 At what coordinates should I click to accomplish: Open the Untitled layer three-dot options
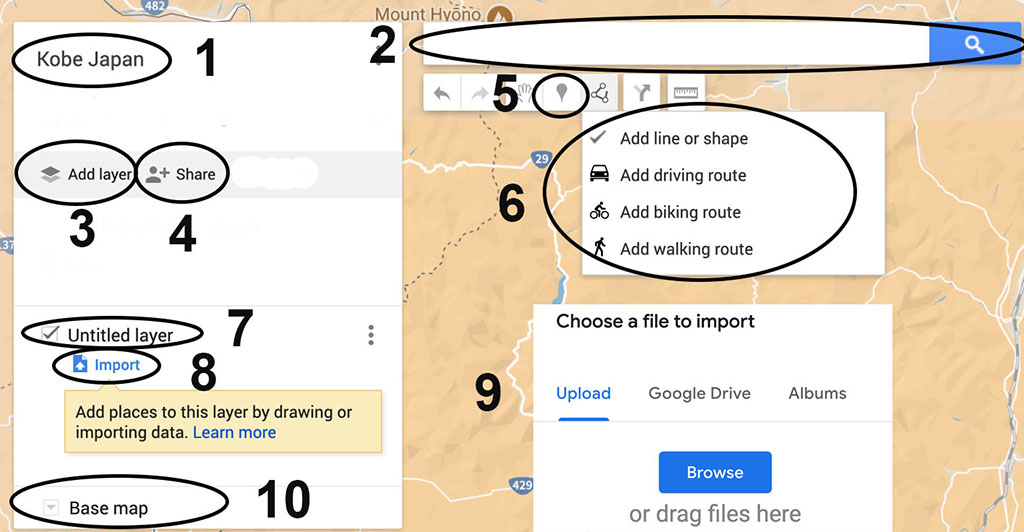[371, 335]
